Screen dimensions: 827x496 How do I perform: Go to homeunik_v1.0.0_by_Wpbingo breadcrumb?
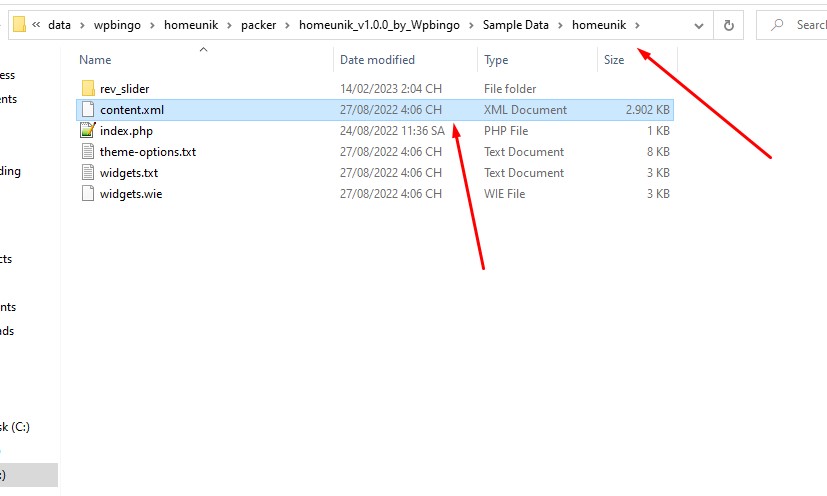[x=379, y=25]
